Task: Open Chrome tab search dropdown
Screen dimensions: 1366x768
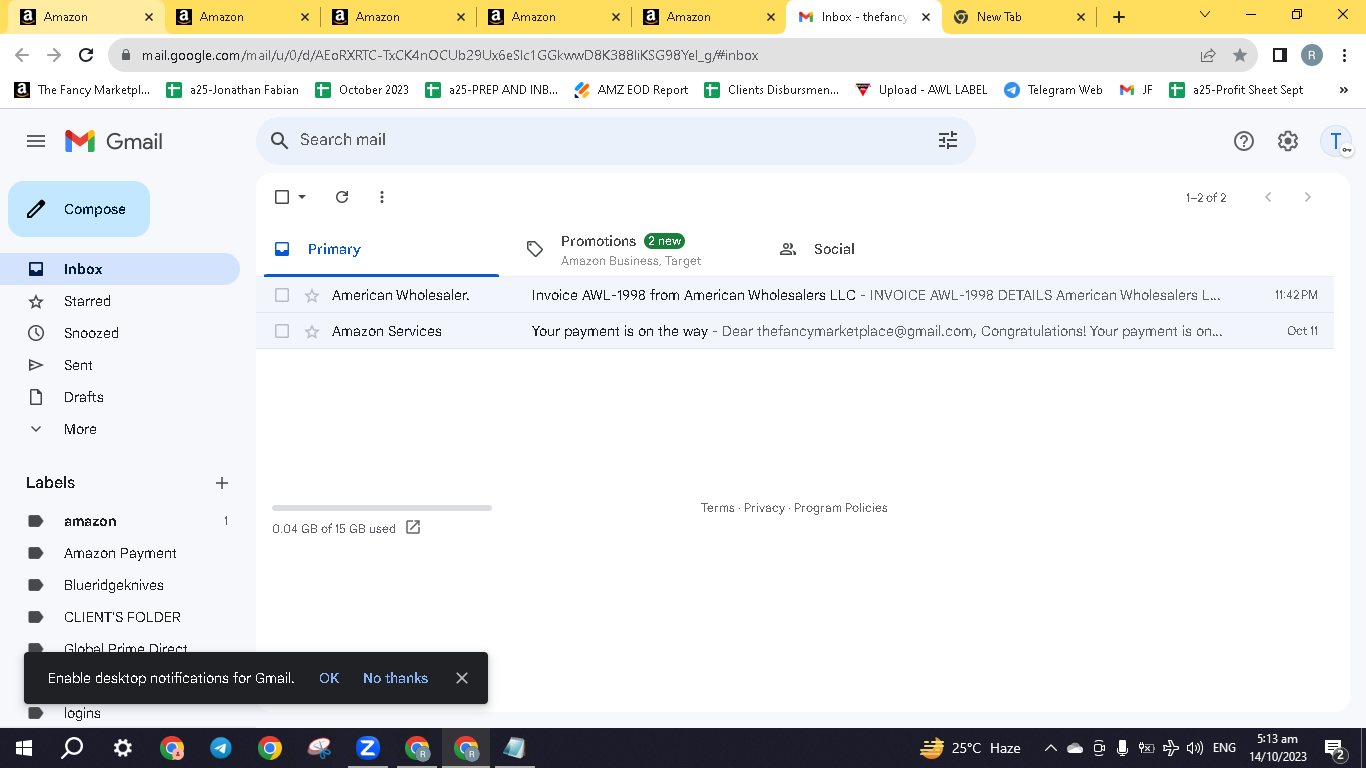Action: click(1205, 16)
